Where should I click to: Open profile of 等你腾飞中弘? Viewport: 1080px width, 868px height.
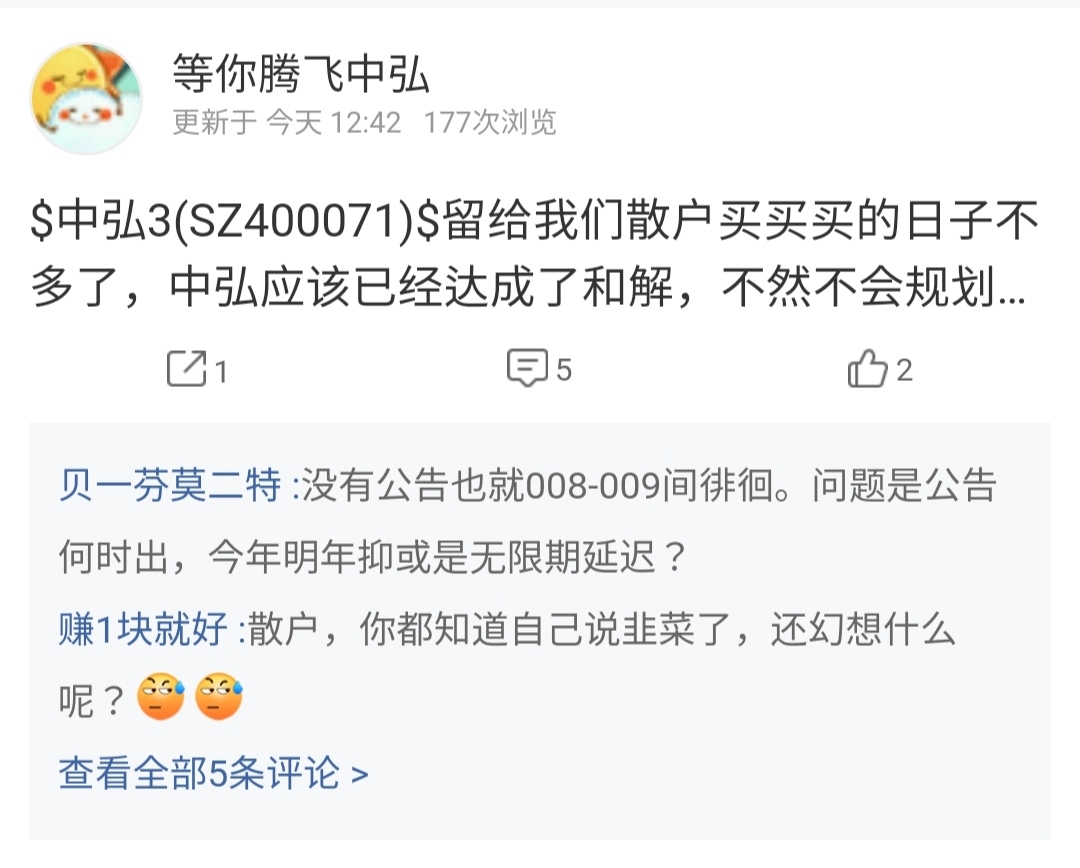301,73
